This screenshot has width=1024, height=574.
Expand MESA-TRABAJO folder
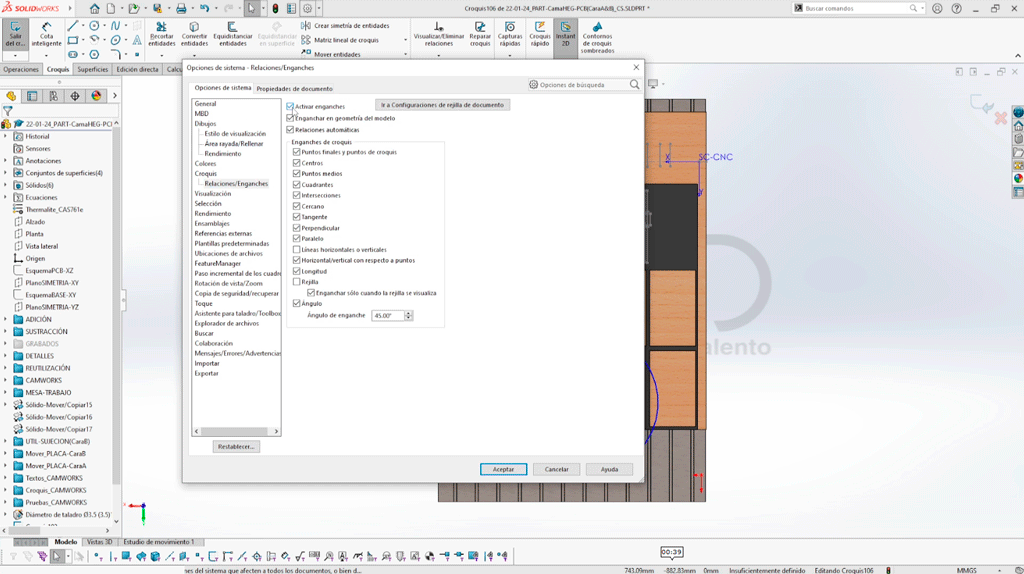(6, 392)
